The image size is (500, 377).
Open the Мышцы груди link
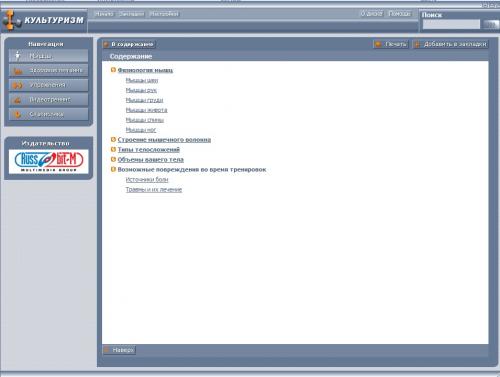[144, 100]
